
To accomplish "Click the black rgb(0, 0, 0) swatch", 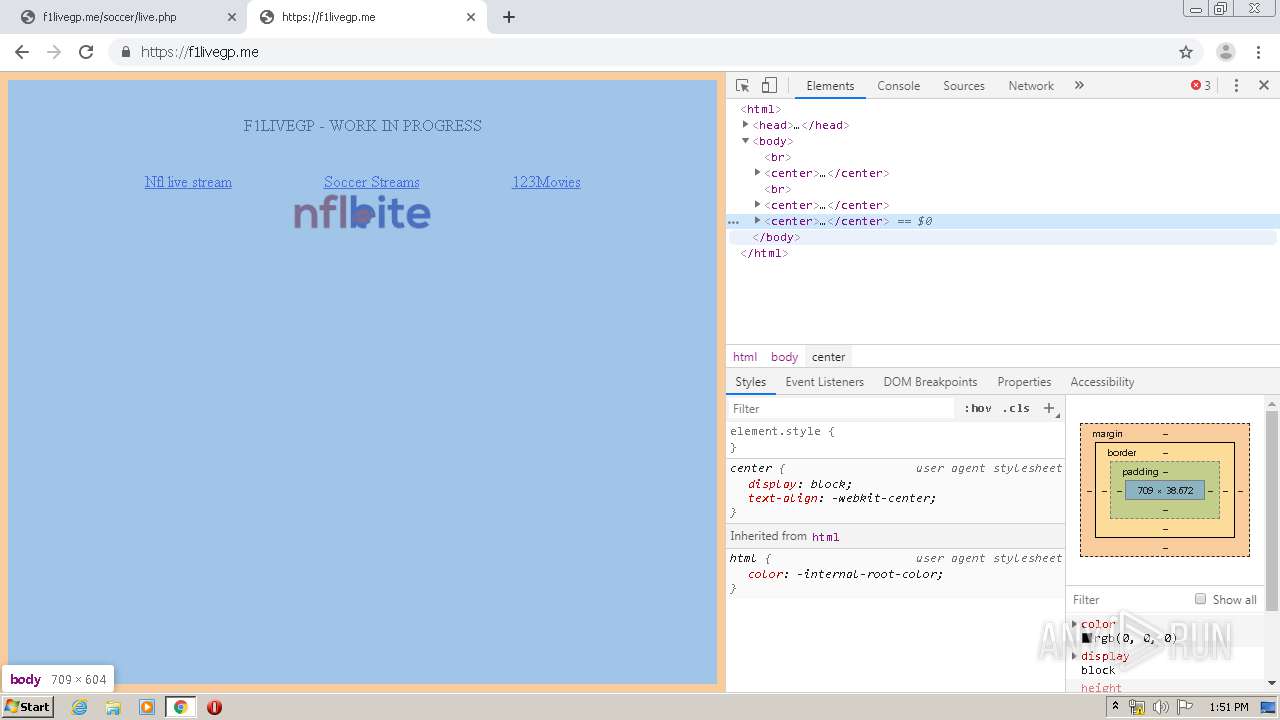I will click(x=1087, y=638).
